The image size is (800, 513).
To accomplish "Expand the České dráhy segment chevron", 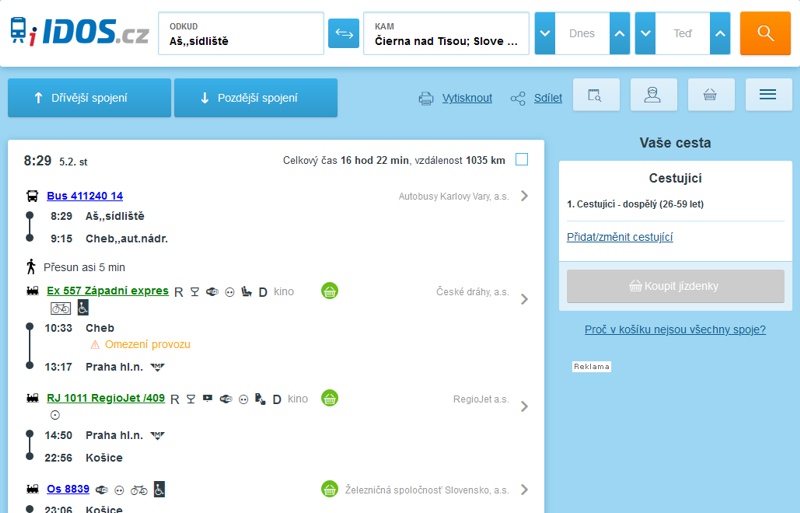I will [x=524, y=299].
